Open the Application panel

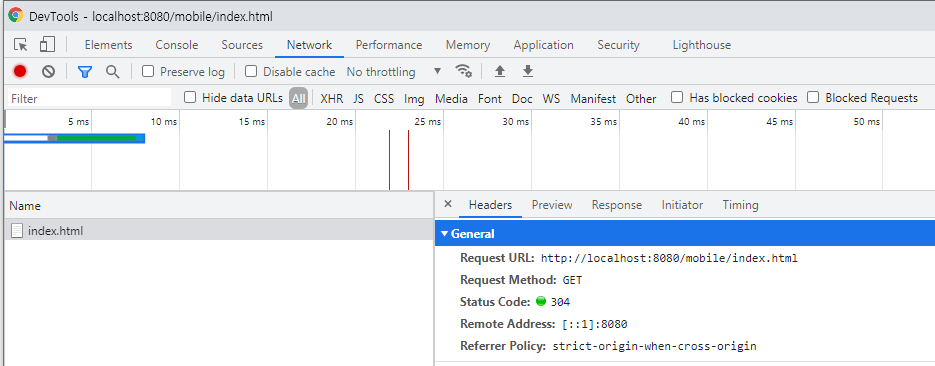point(543,45)
